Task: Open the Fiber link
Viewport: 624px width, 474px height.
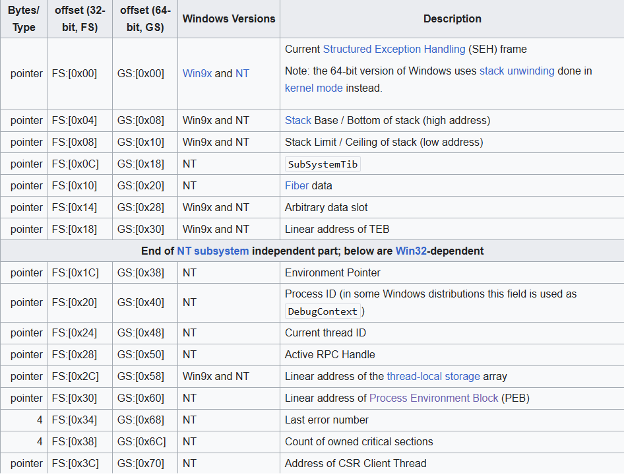Action: pos(297,185)
